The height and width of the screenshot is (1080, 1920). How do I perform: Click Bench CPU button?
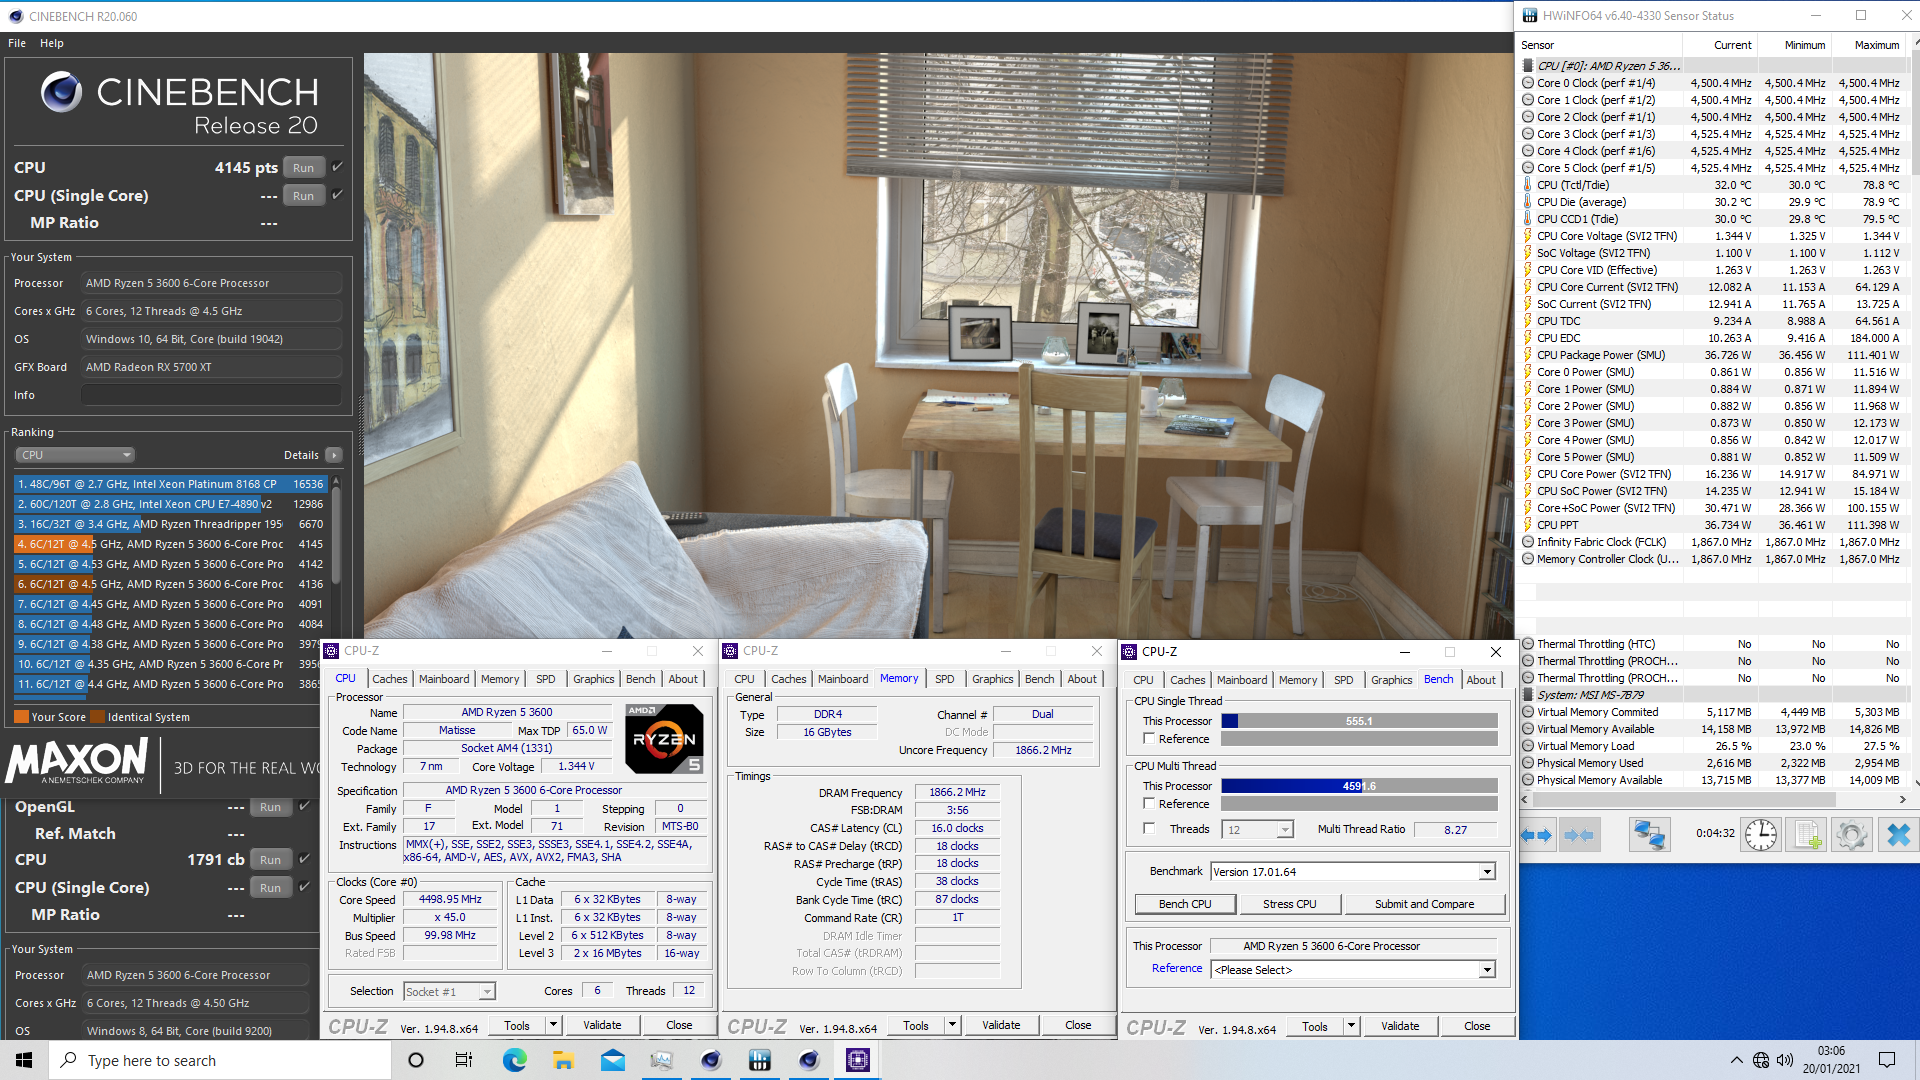(1185, 904)
